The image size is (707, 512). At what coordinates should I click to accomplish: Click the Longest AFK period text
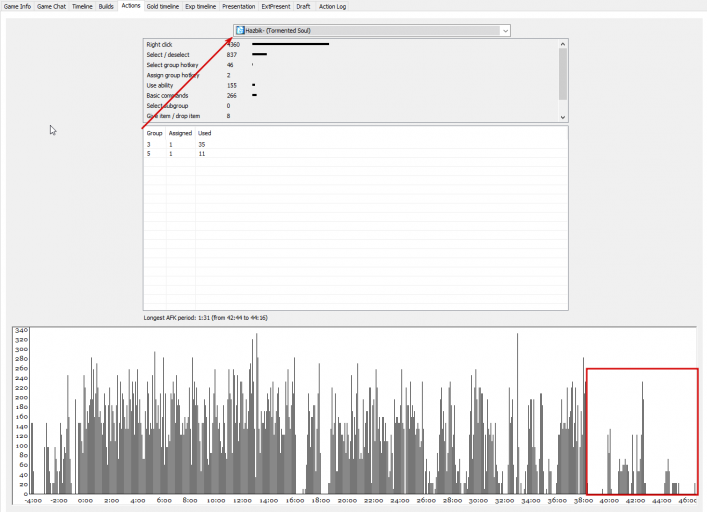206,318
